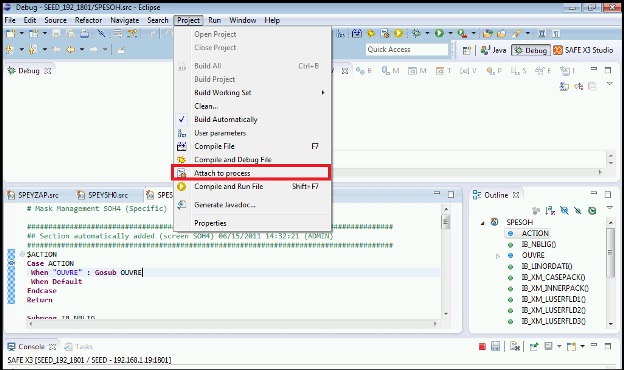
Task: Open the File menu
Action: (10, 20)
